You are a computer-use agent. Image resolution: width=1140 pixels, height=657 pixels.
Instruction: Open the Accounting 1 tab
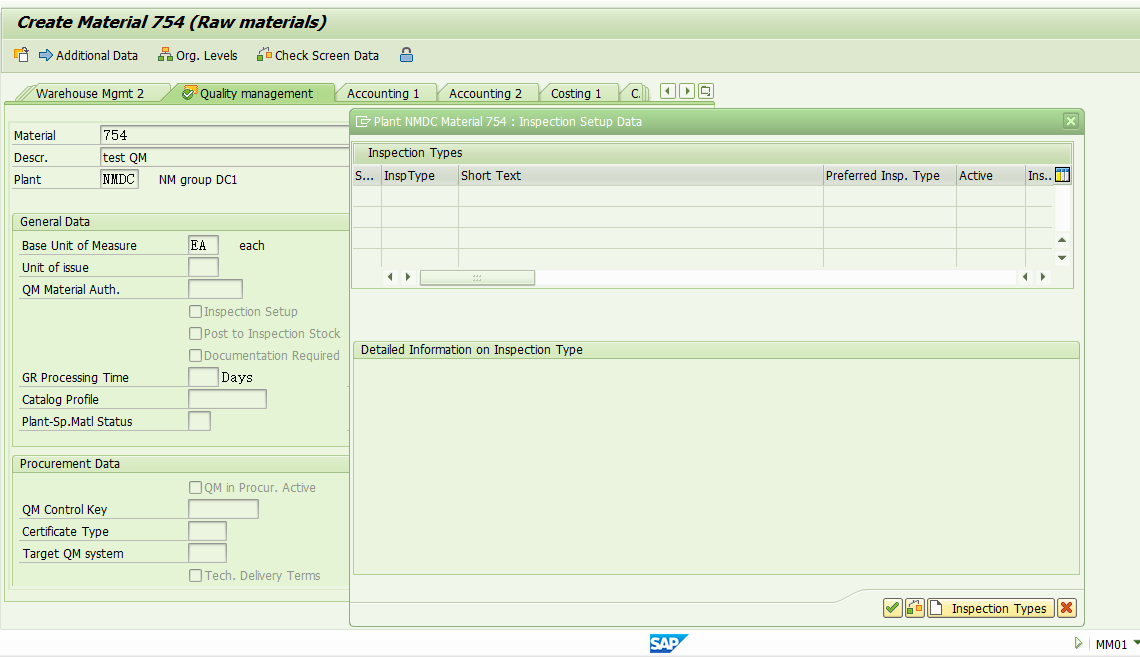pos(383,94)
